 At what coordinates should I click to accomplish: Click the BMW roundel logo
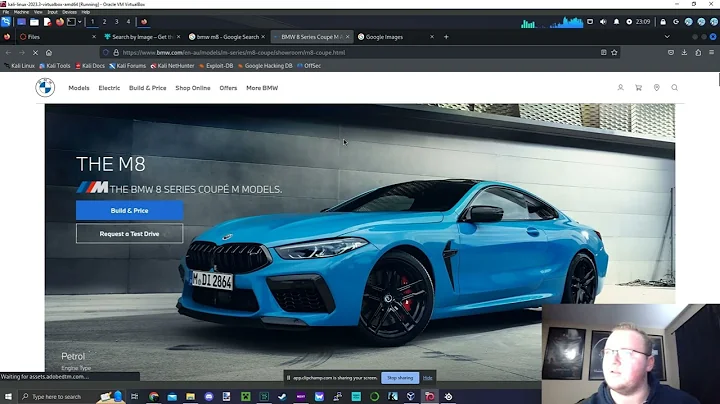click(x=45, y=87)
